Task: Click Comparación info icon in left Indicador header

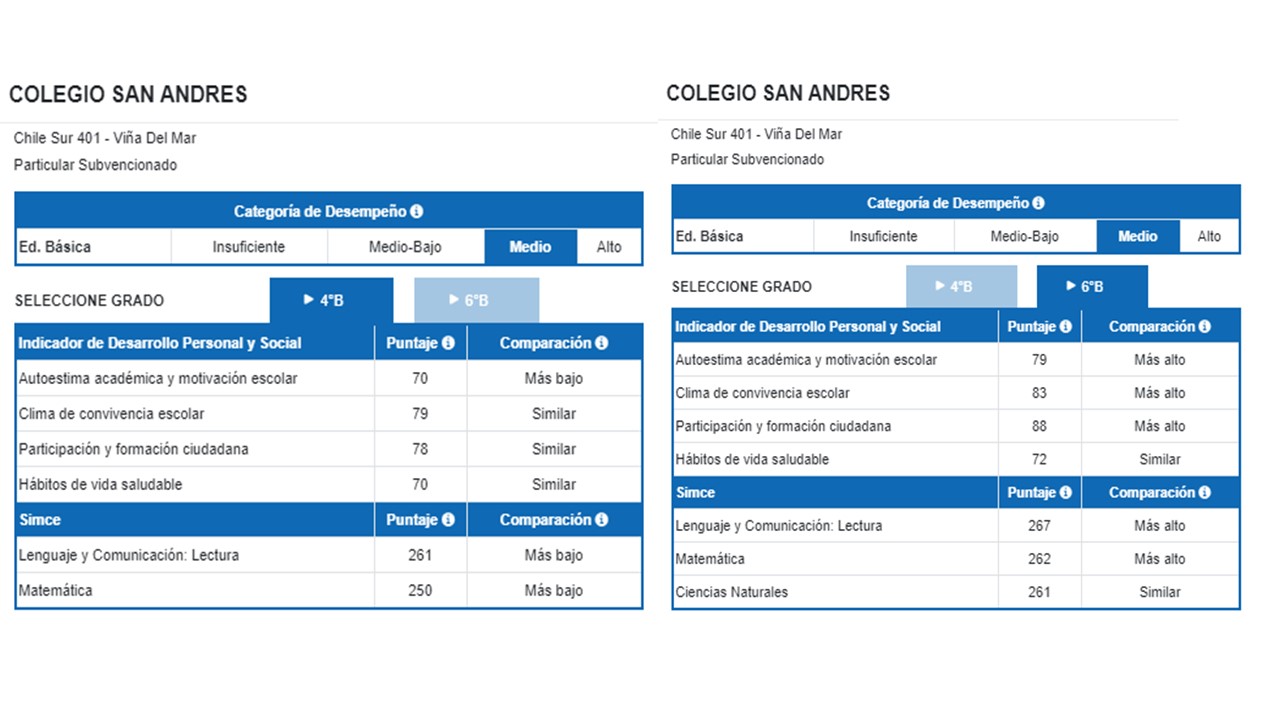Action: 601,343
